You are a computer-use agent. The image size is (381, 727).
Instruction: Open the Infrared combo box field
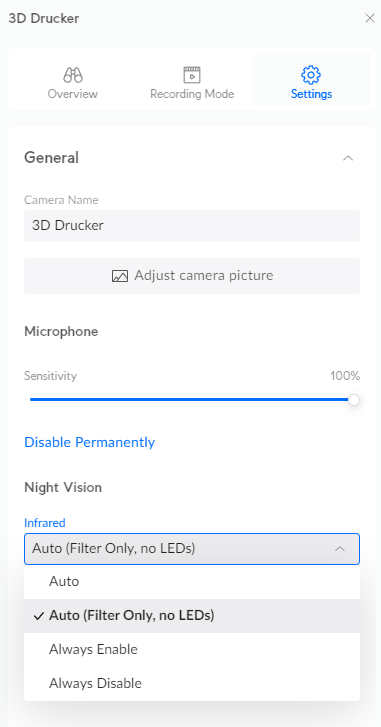tap(192, 549)
